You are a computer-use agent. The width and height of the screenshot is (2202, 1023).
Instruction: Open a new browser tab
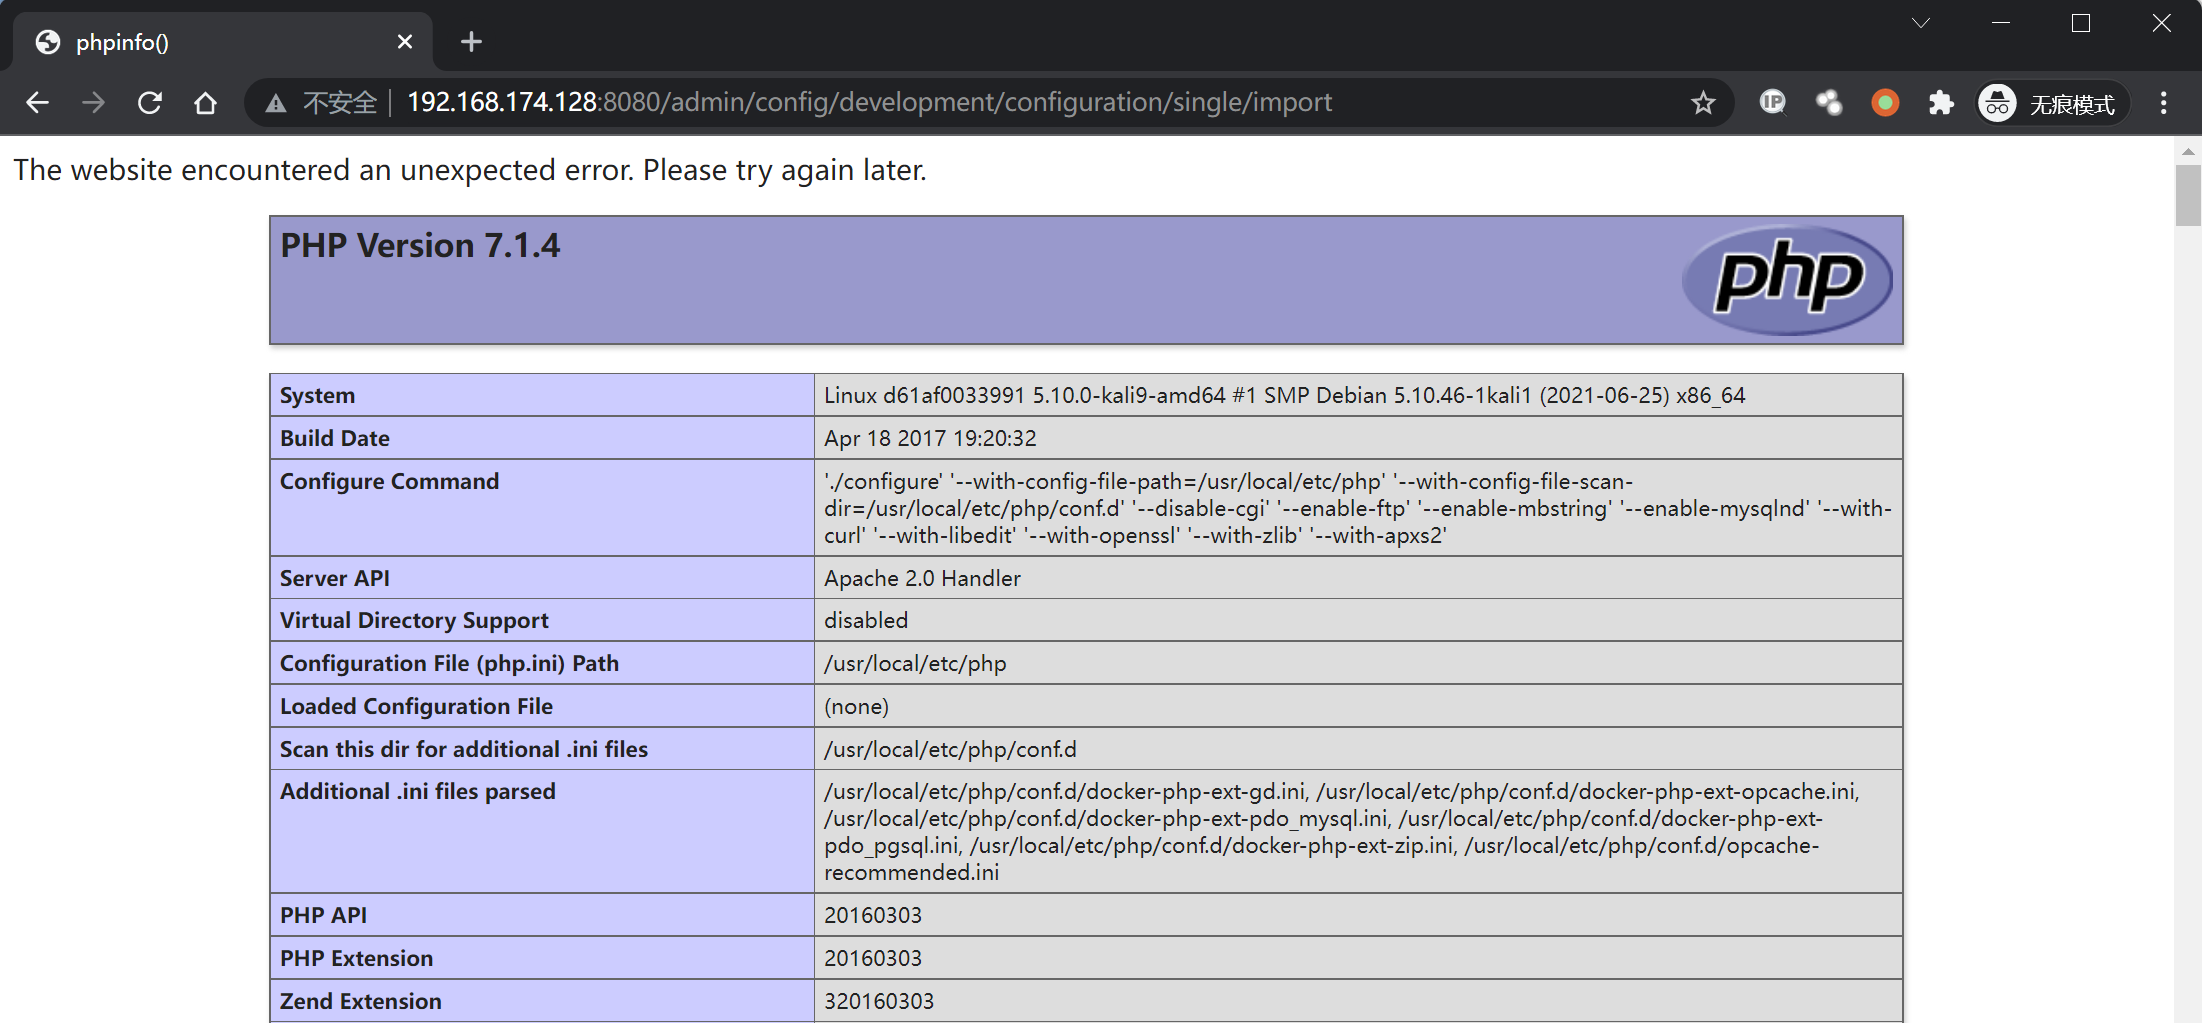coord(471,41)
